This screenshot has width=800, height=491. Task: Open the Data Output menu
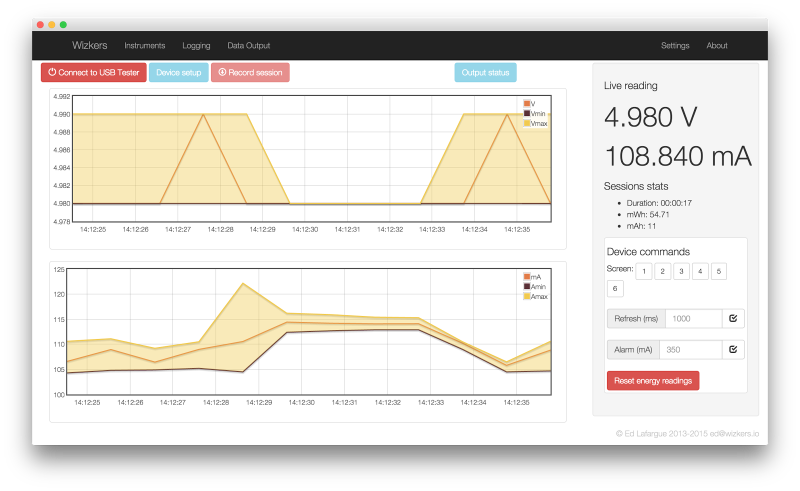pos(248,45)
